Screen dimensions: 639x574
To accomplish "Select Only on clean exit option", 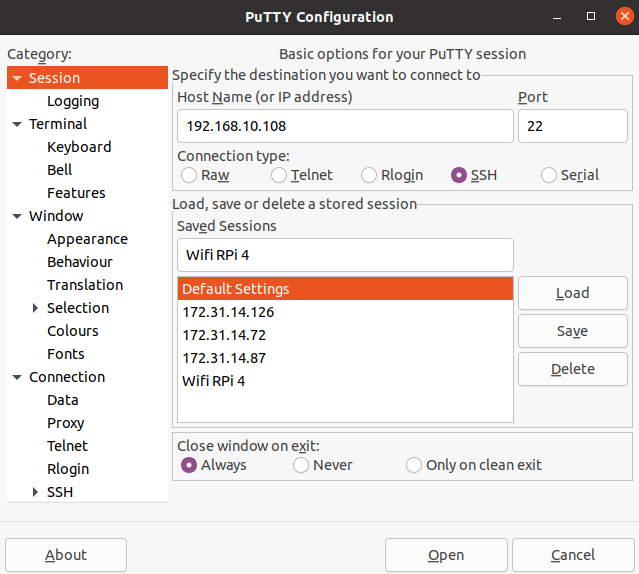I will [x=414, y=465].
